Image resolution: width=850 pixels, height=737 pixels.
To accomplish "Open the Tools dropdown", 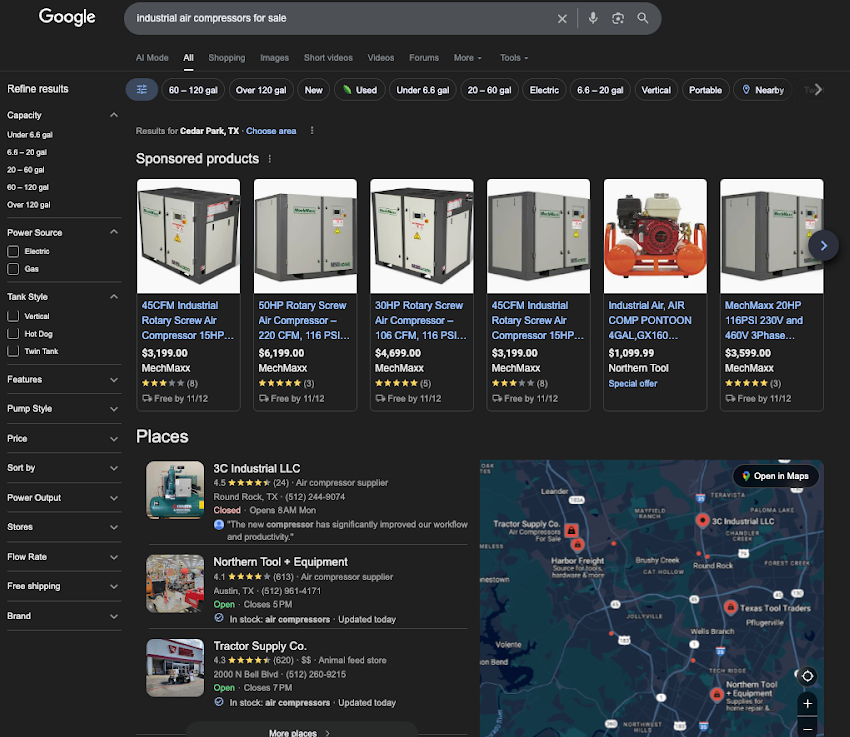I will click(x=514, y=57).
